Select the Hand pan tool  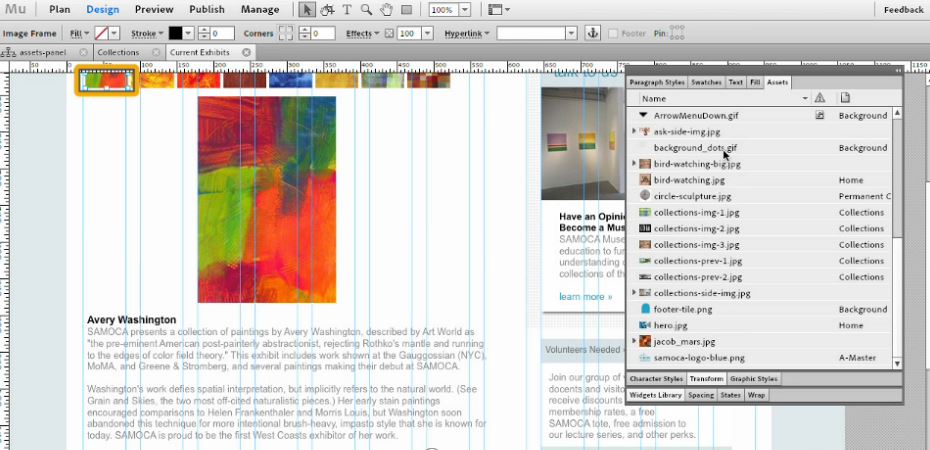[387, 9]
